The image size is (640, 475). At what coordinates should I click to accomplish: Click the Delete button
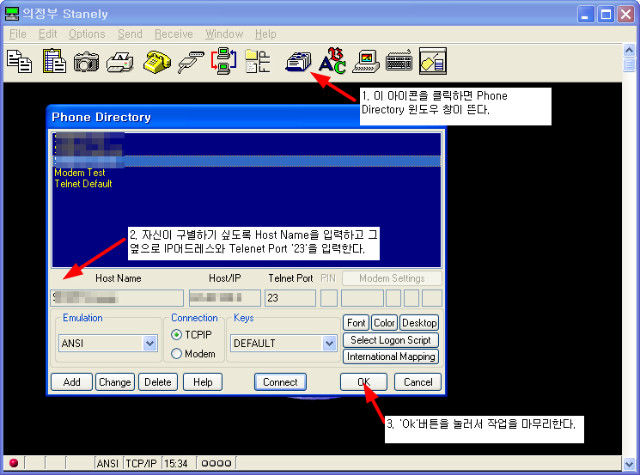158,382
